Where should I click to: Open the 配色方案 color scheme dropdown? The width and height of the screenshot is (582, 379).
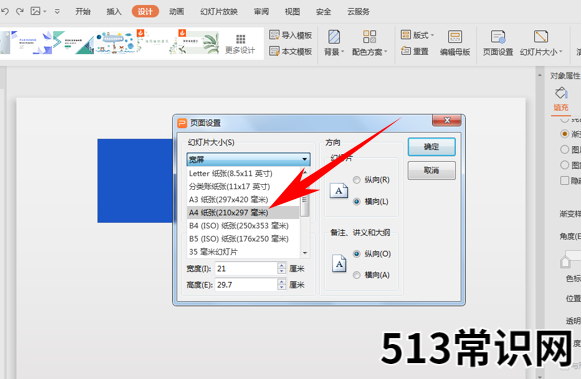point(370,43)
